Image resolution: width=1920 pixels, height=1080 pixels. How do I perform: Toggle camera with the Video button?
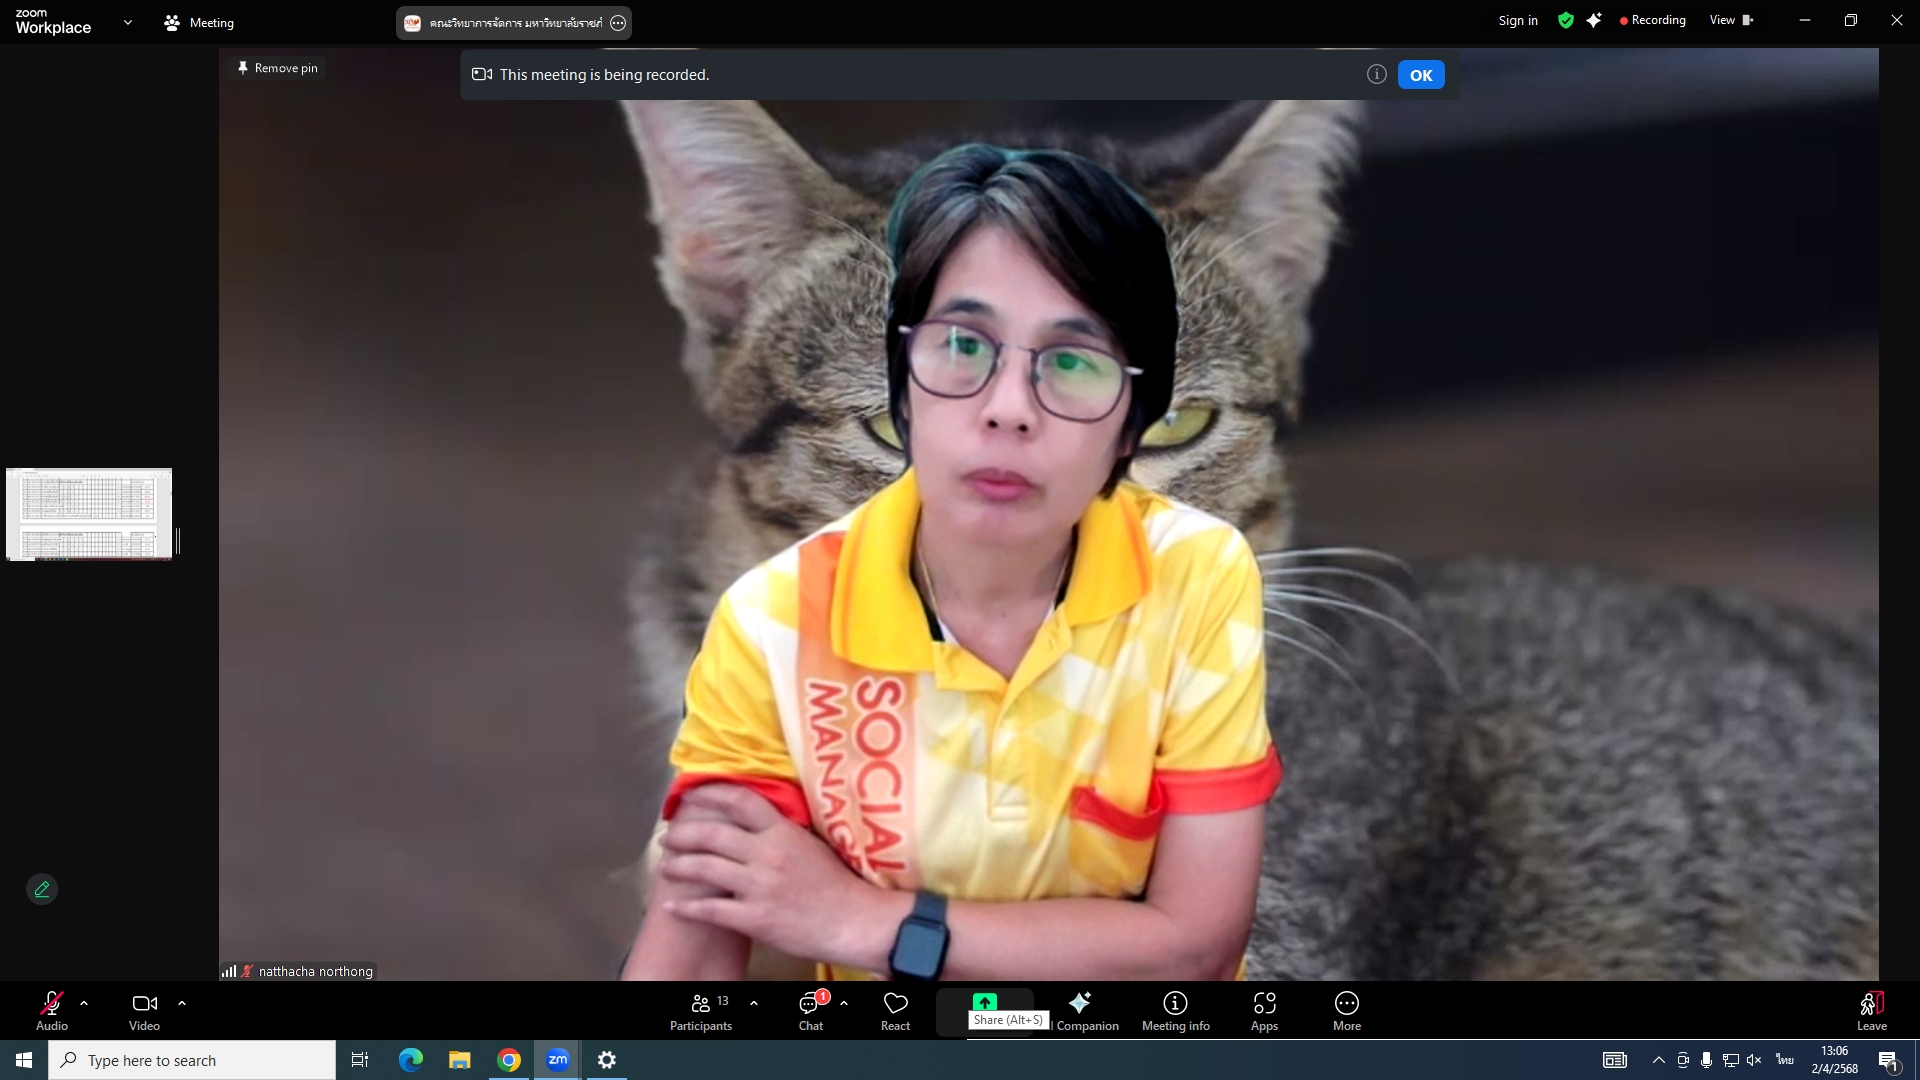[x=144, y=1010]
